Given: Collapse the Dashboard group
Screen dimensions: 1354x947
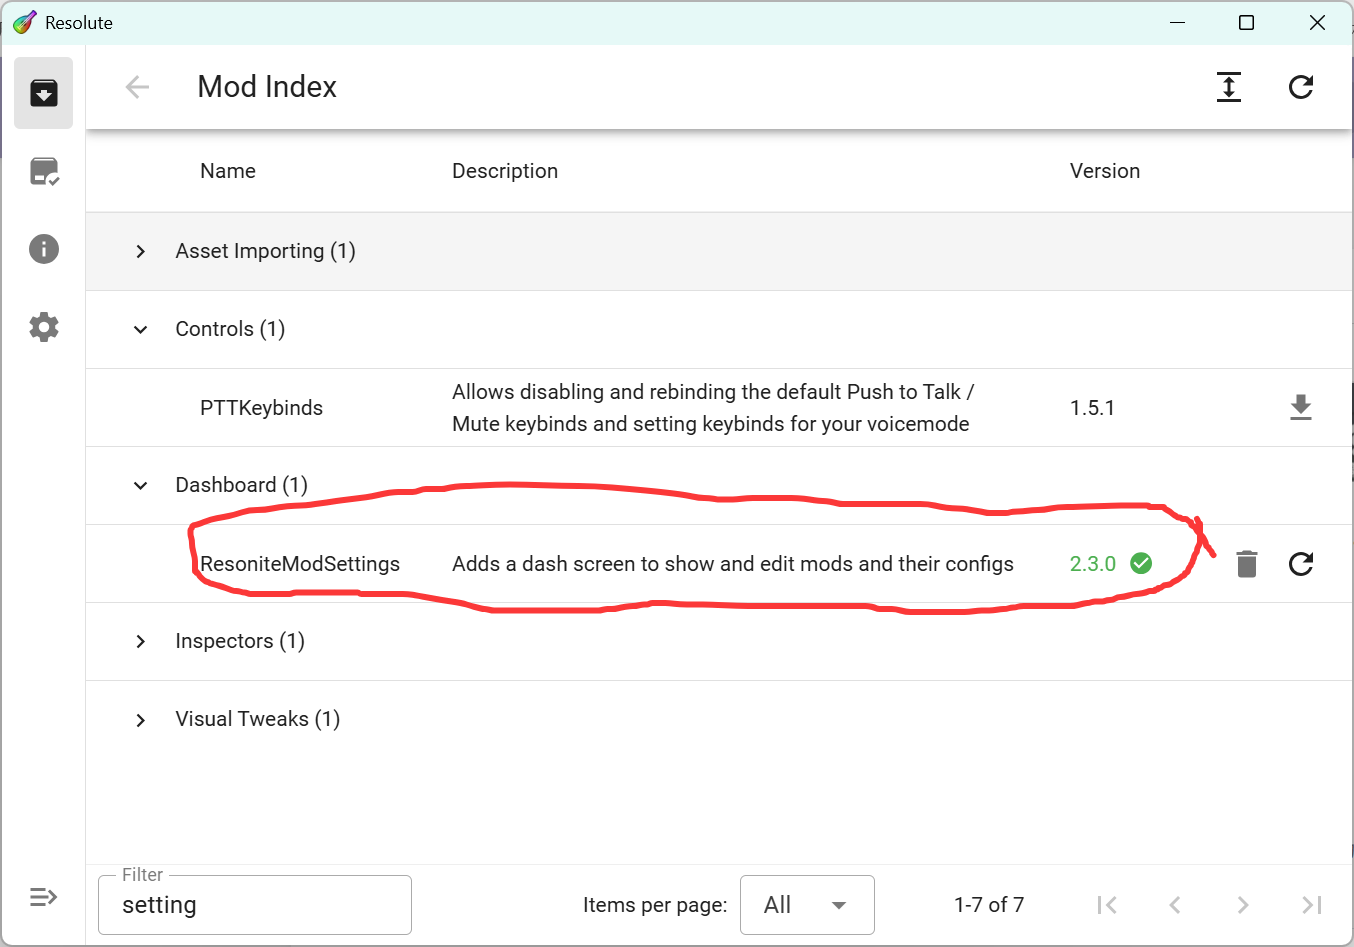Looking at the screenshot, I should [x=141, y=485].
